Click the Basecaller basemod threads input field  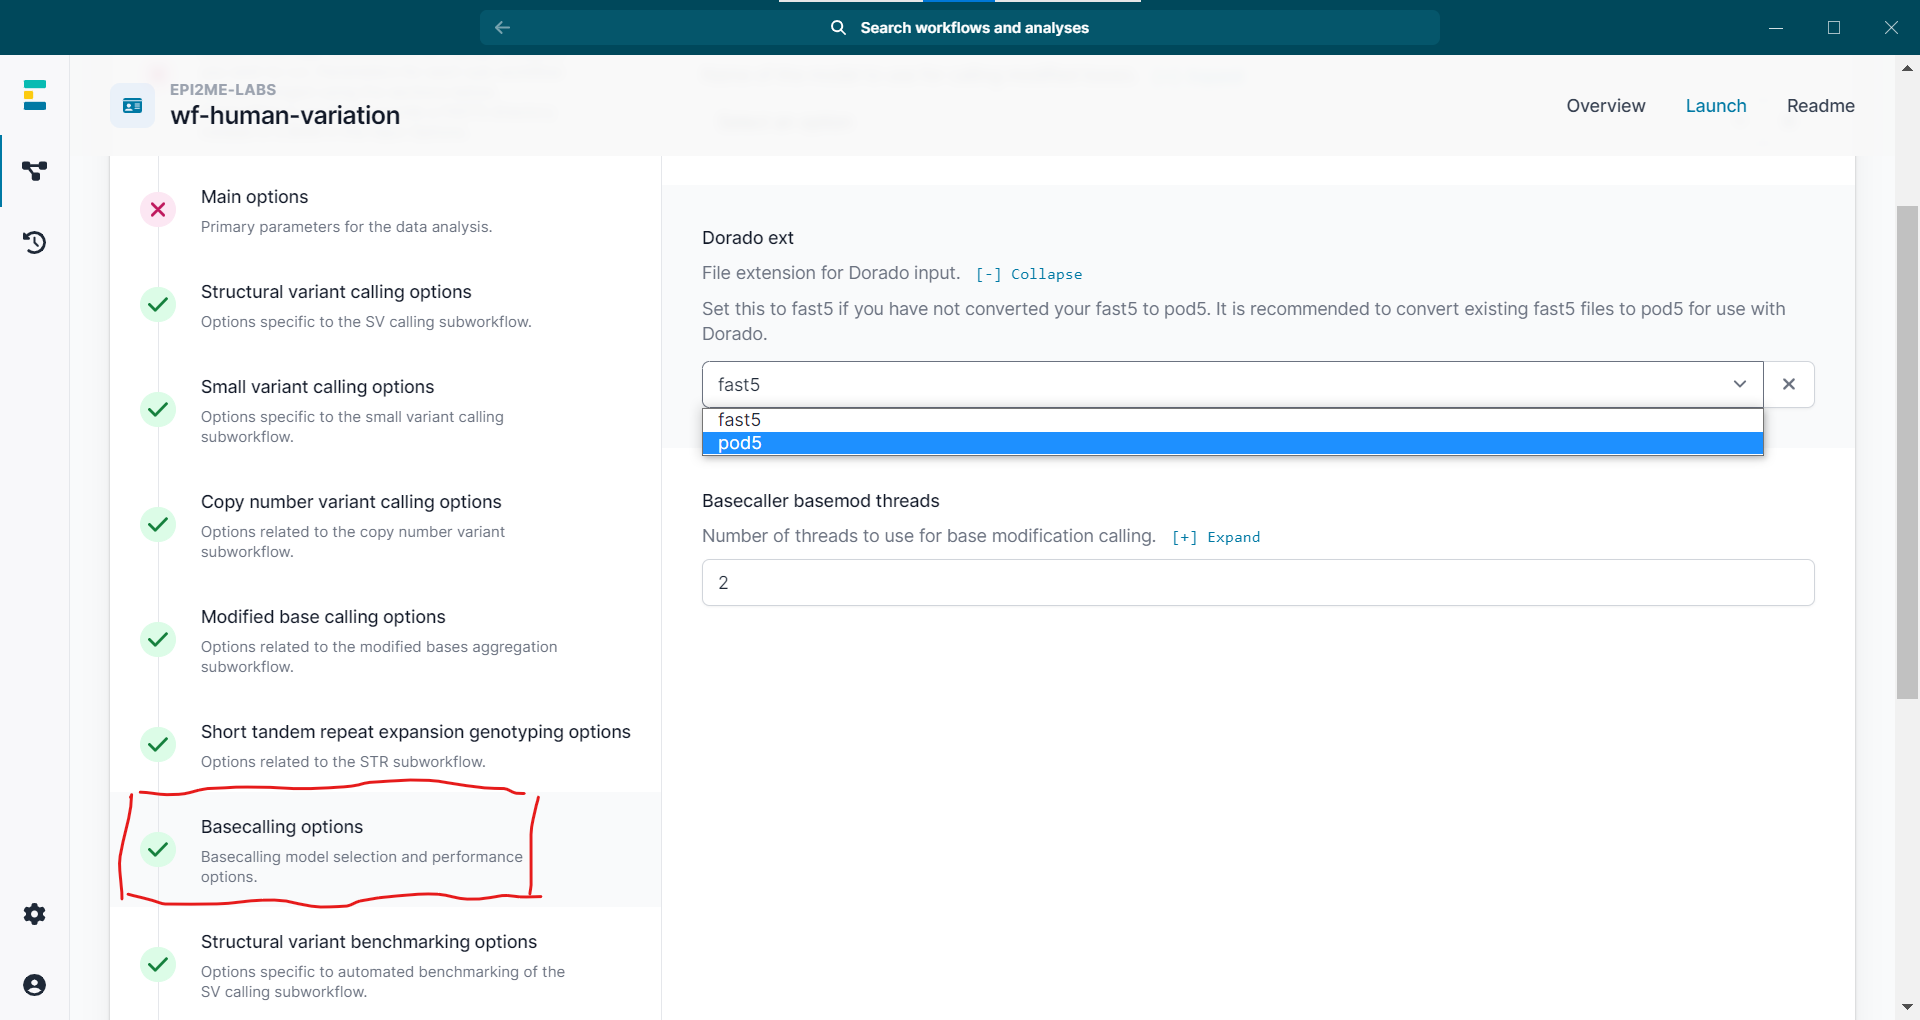coord(1256,582)
